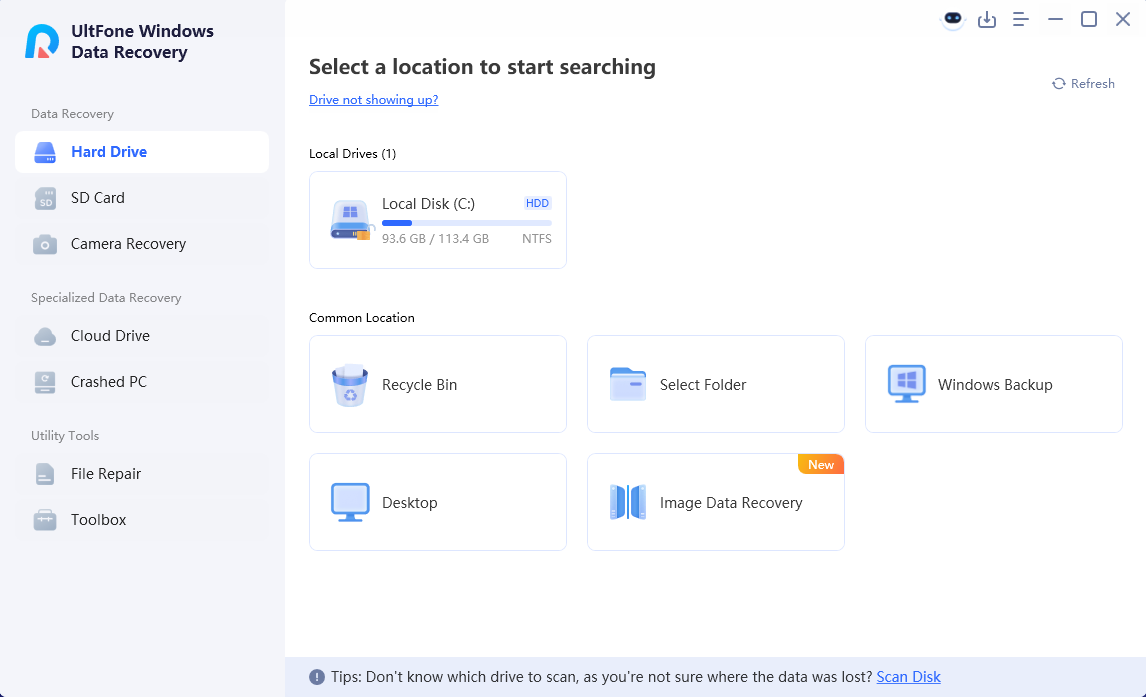Select the Hard Drive sidebar tab
The image size is (1146, 697).
[x=142, y=152]
